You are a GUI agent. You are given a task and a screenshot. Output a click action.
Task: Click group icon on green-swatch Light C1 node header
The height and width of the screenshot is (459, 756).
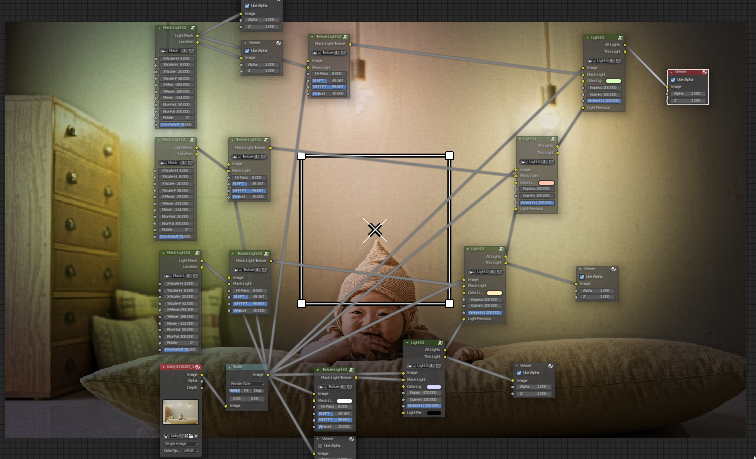tap(621, 38)
